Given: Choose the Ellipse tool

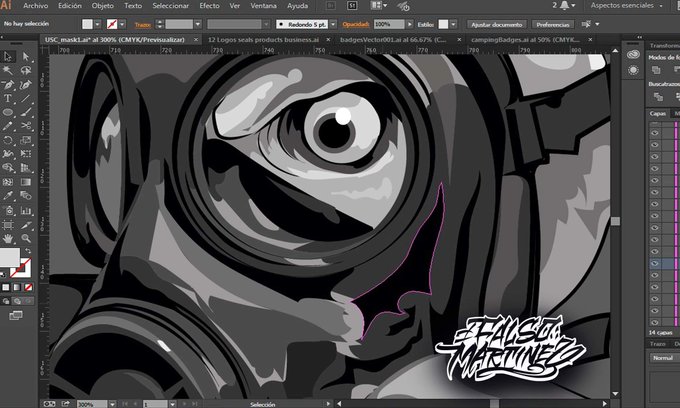Looking at the screenshot, I should tap(8, 112).
